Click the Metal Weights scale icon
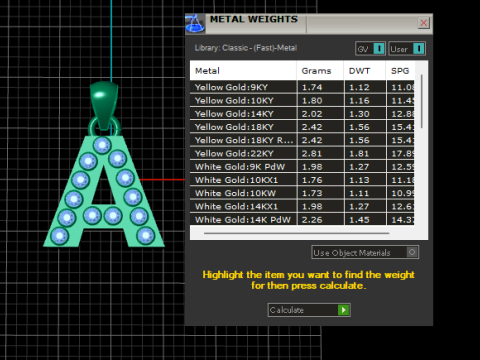The width and height of the screenshot is (480, 360). pos(195,24)
